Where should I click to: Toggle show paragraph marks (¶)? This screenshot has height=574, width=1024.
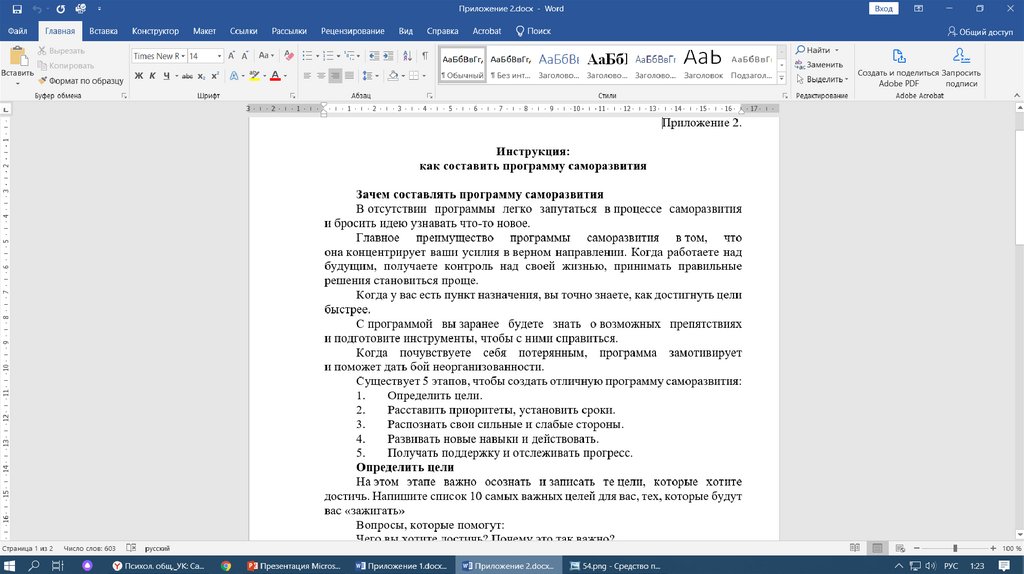(x=425, y=56)
